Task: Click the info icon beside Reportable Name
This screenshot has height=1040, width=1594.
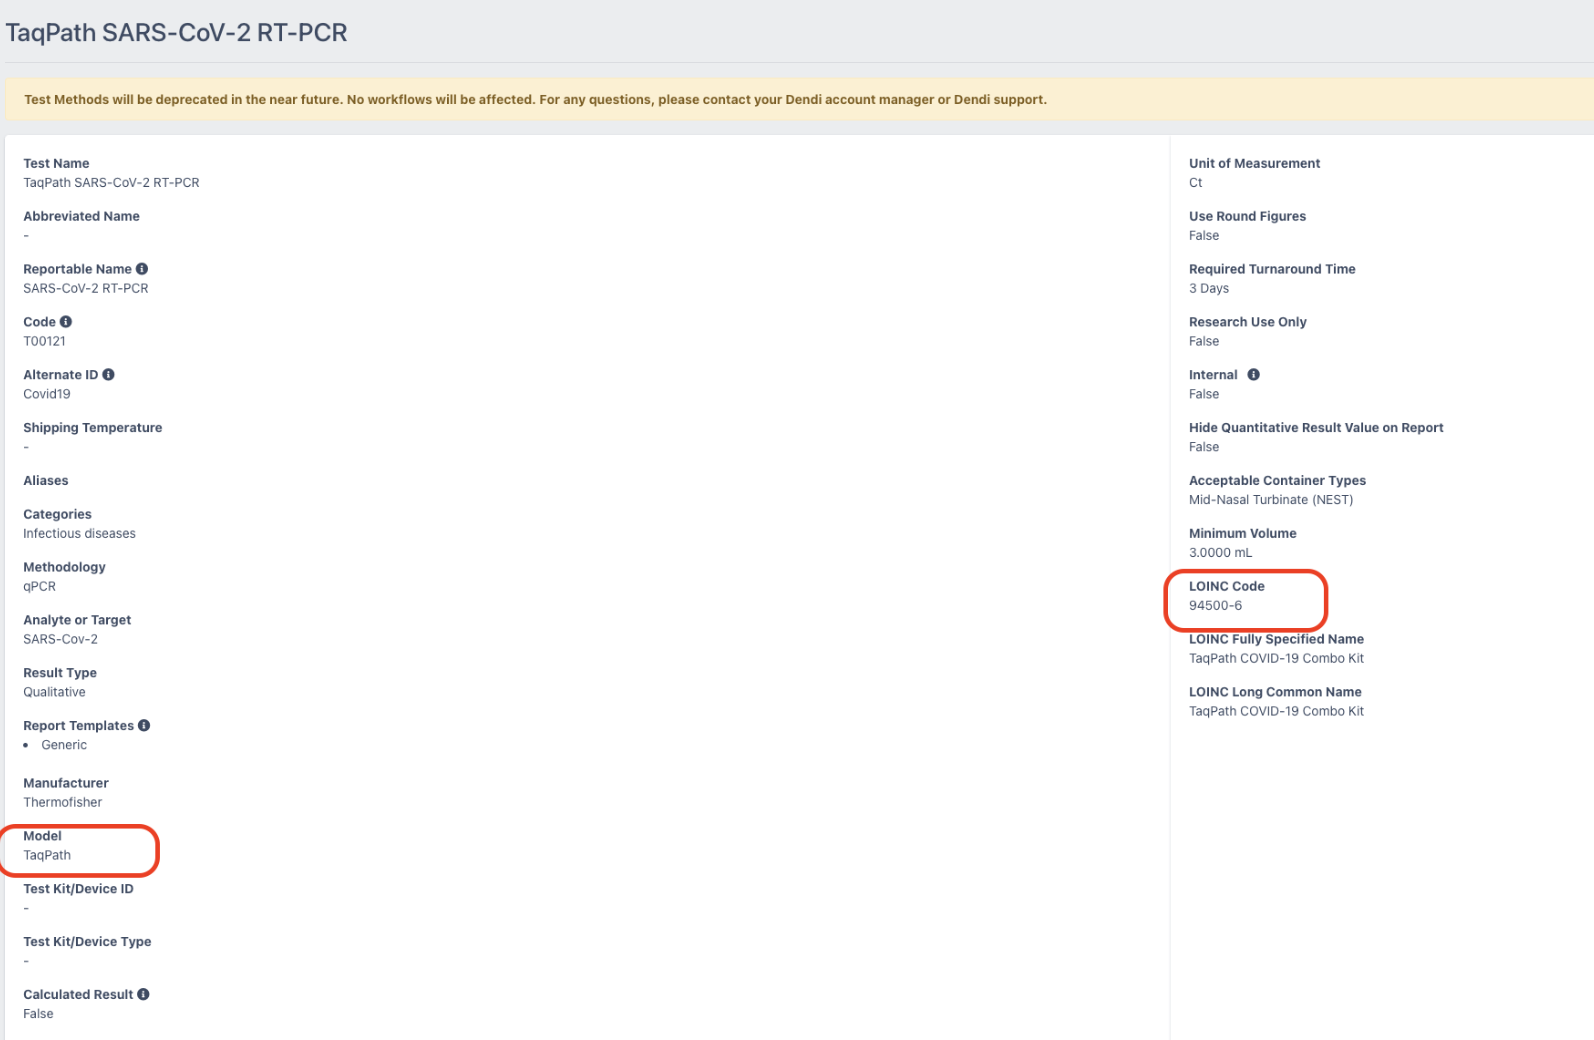Action: (x=142, y=269)
